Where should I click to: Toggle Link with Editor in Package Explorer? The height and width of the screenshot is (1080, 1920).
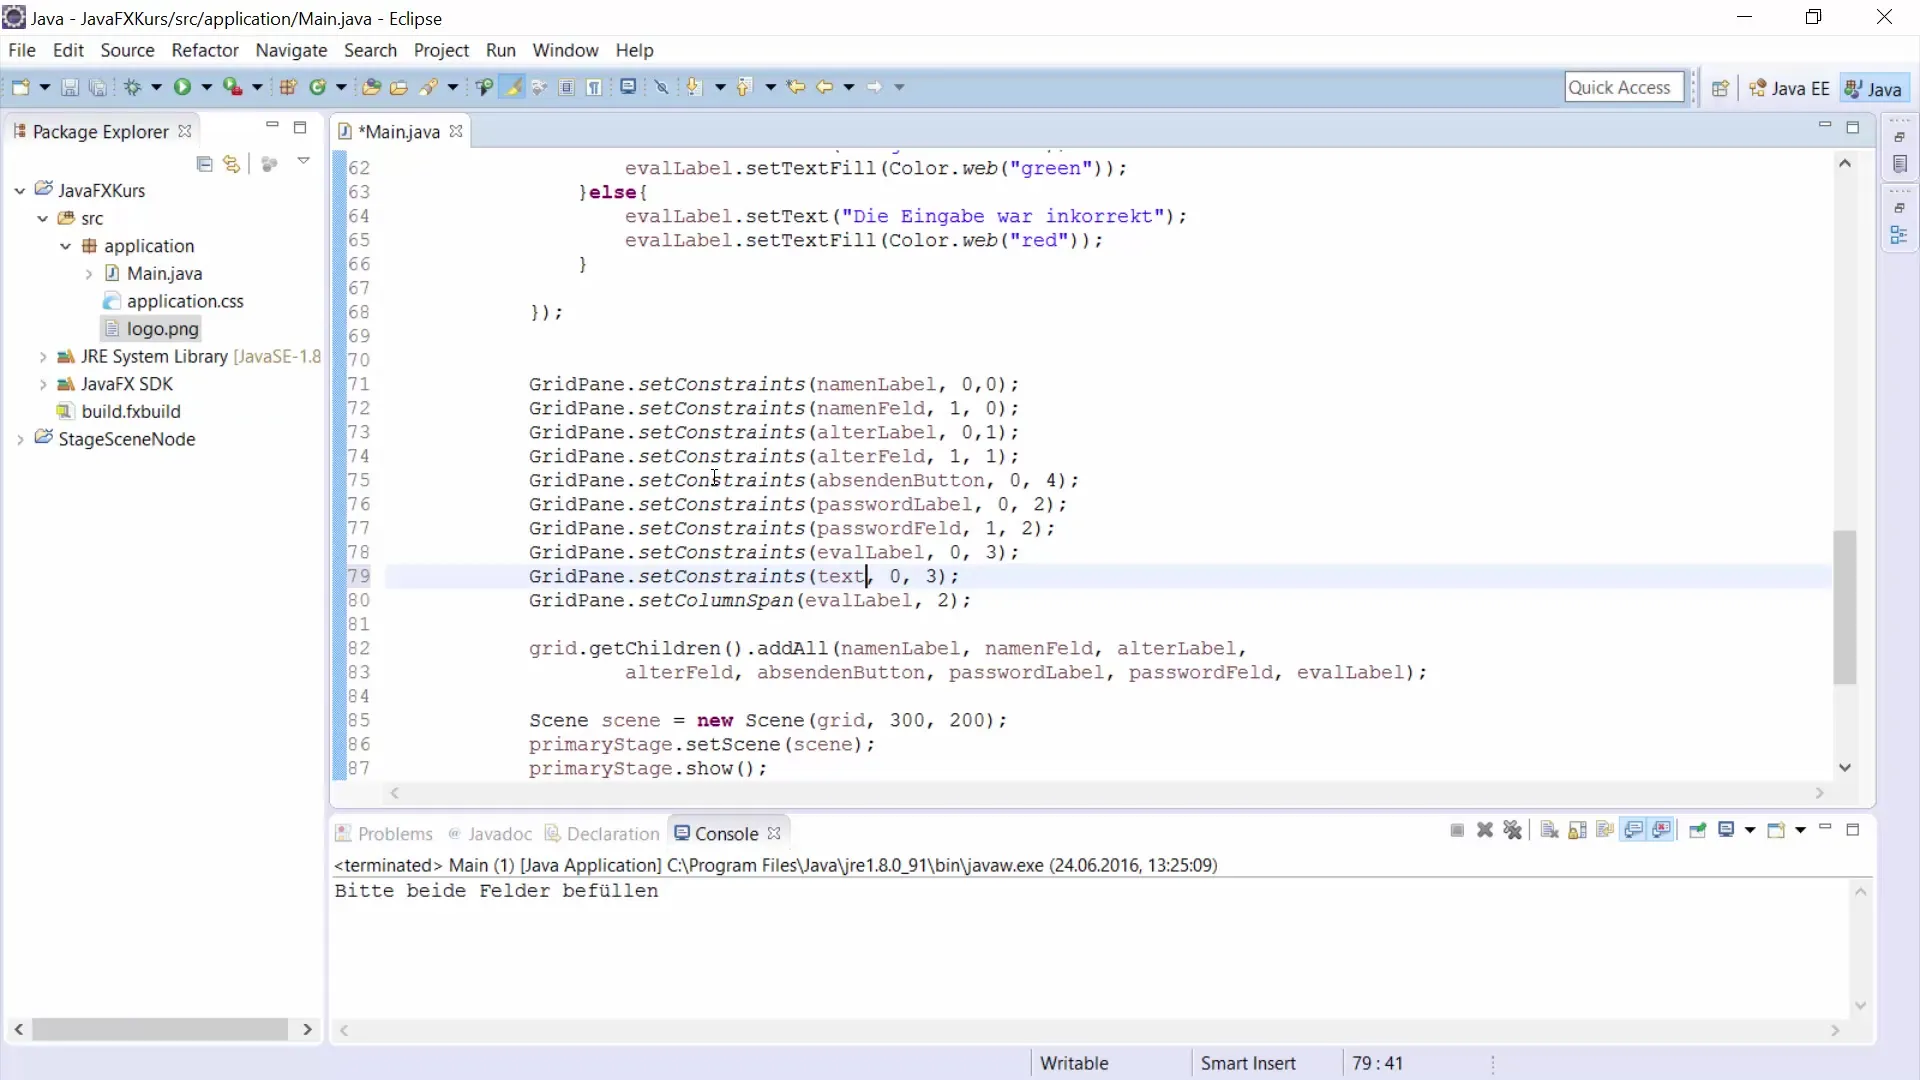(x=232, y=164)
